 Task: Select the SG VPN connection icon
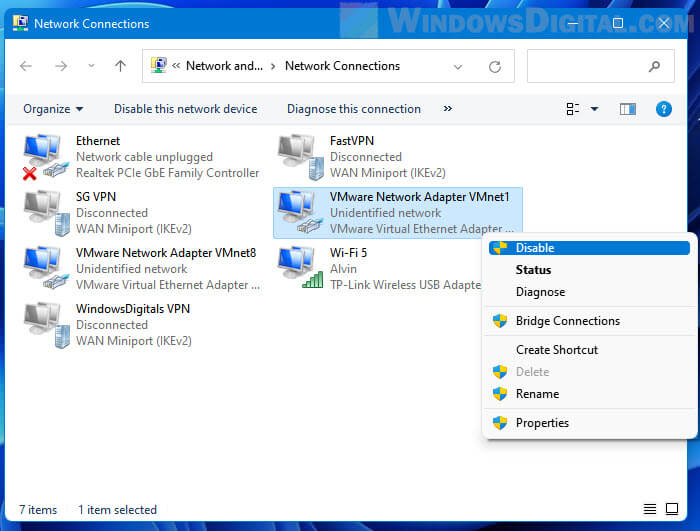click(47, 213)
